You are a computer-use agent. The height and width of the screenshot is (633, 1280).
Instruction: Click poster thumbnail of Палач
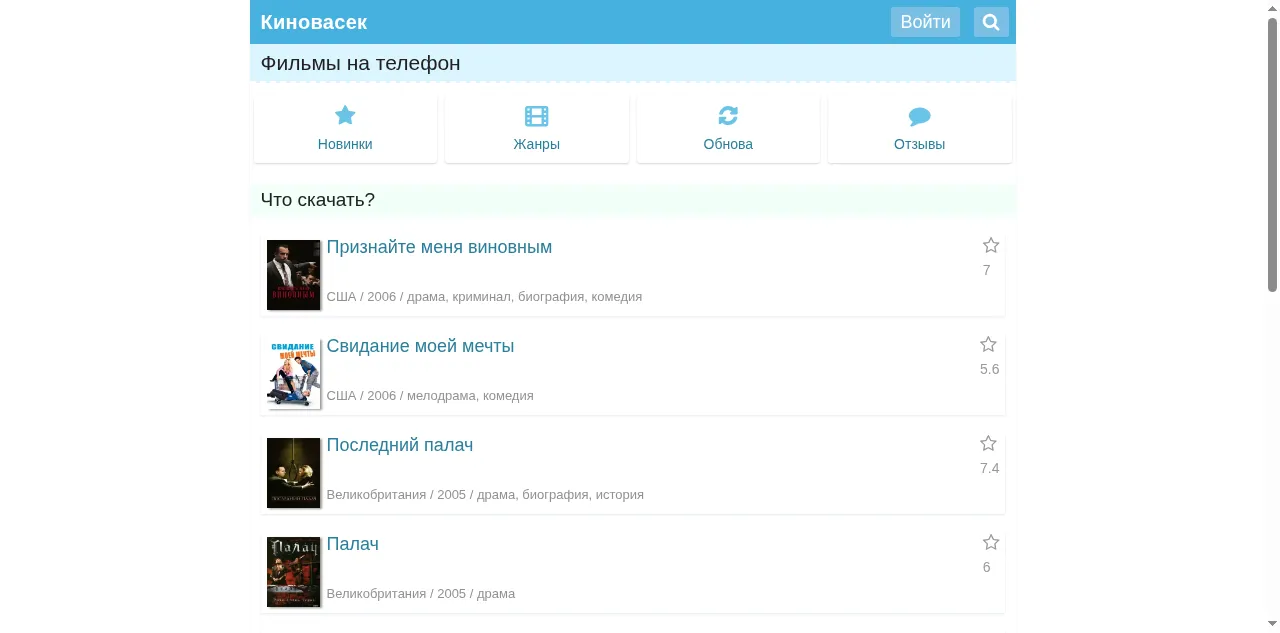[x=293, y=572]
